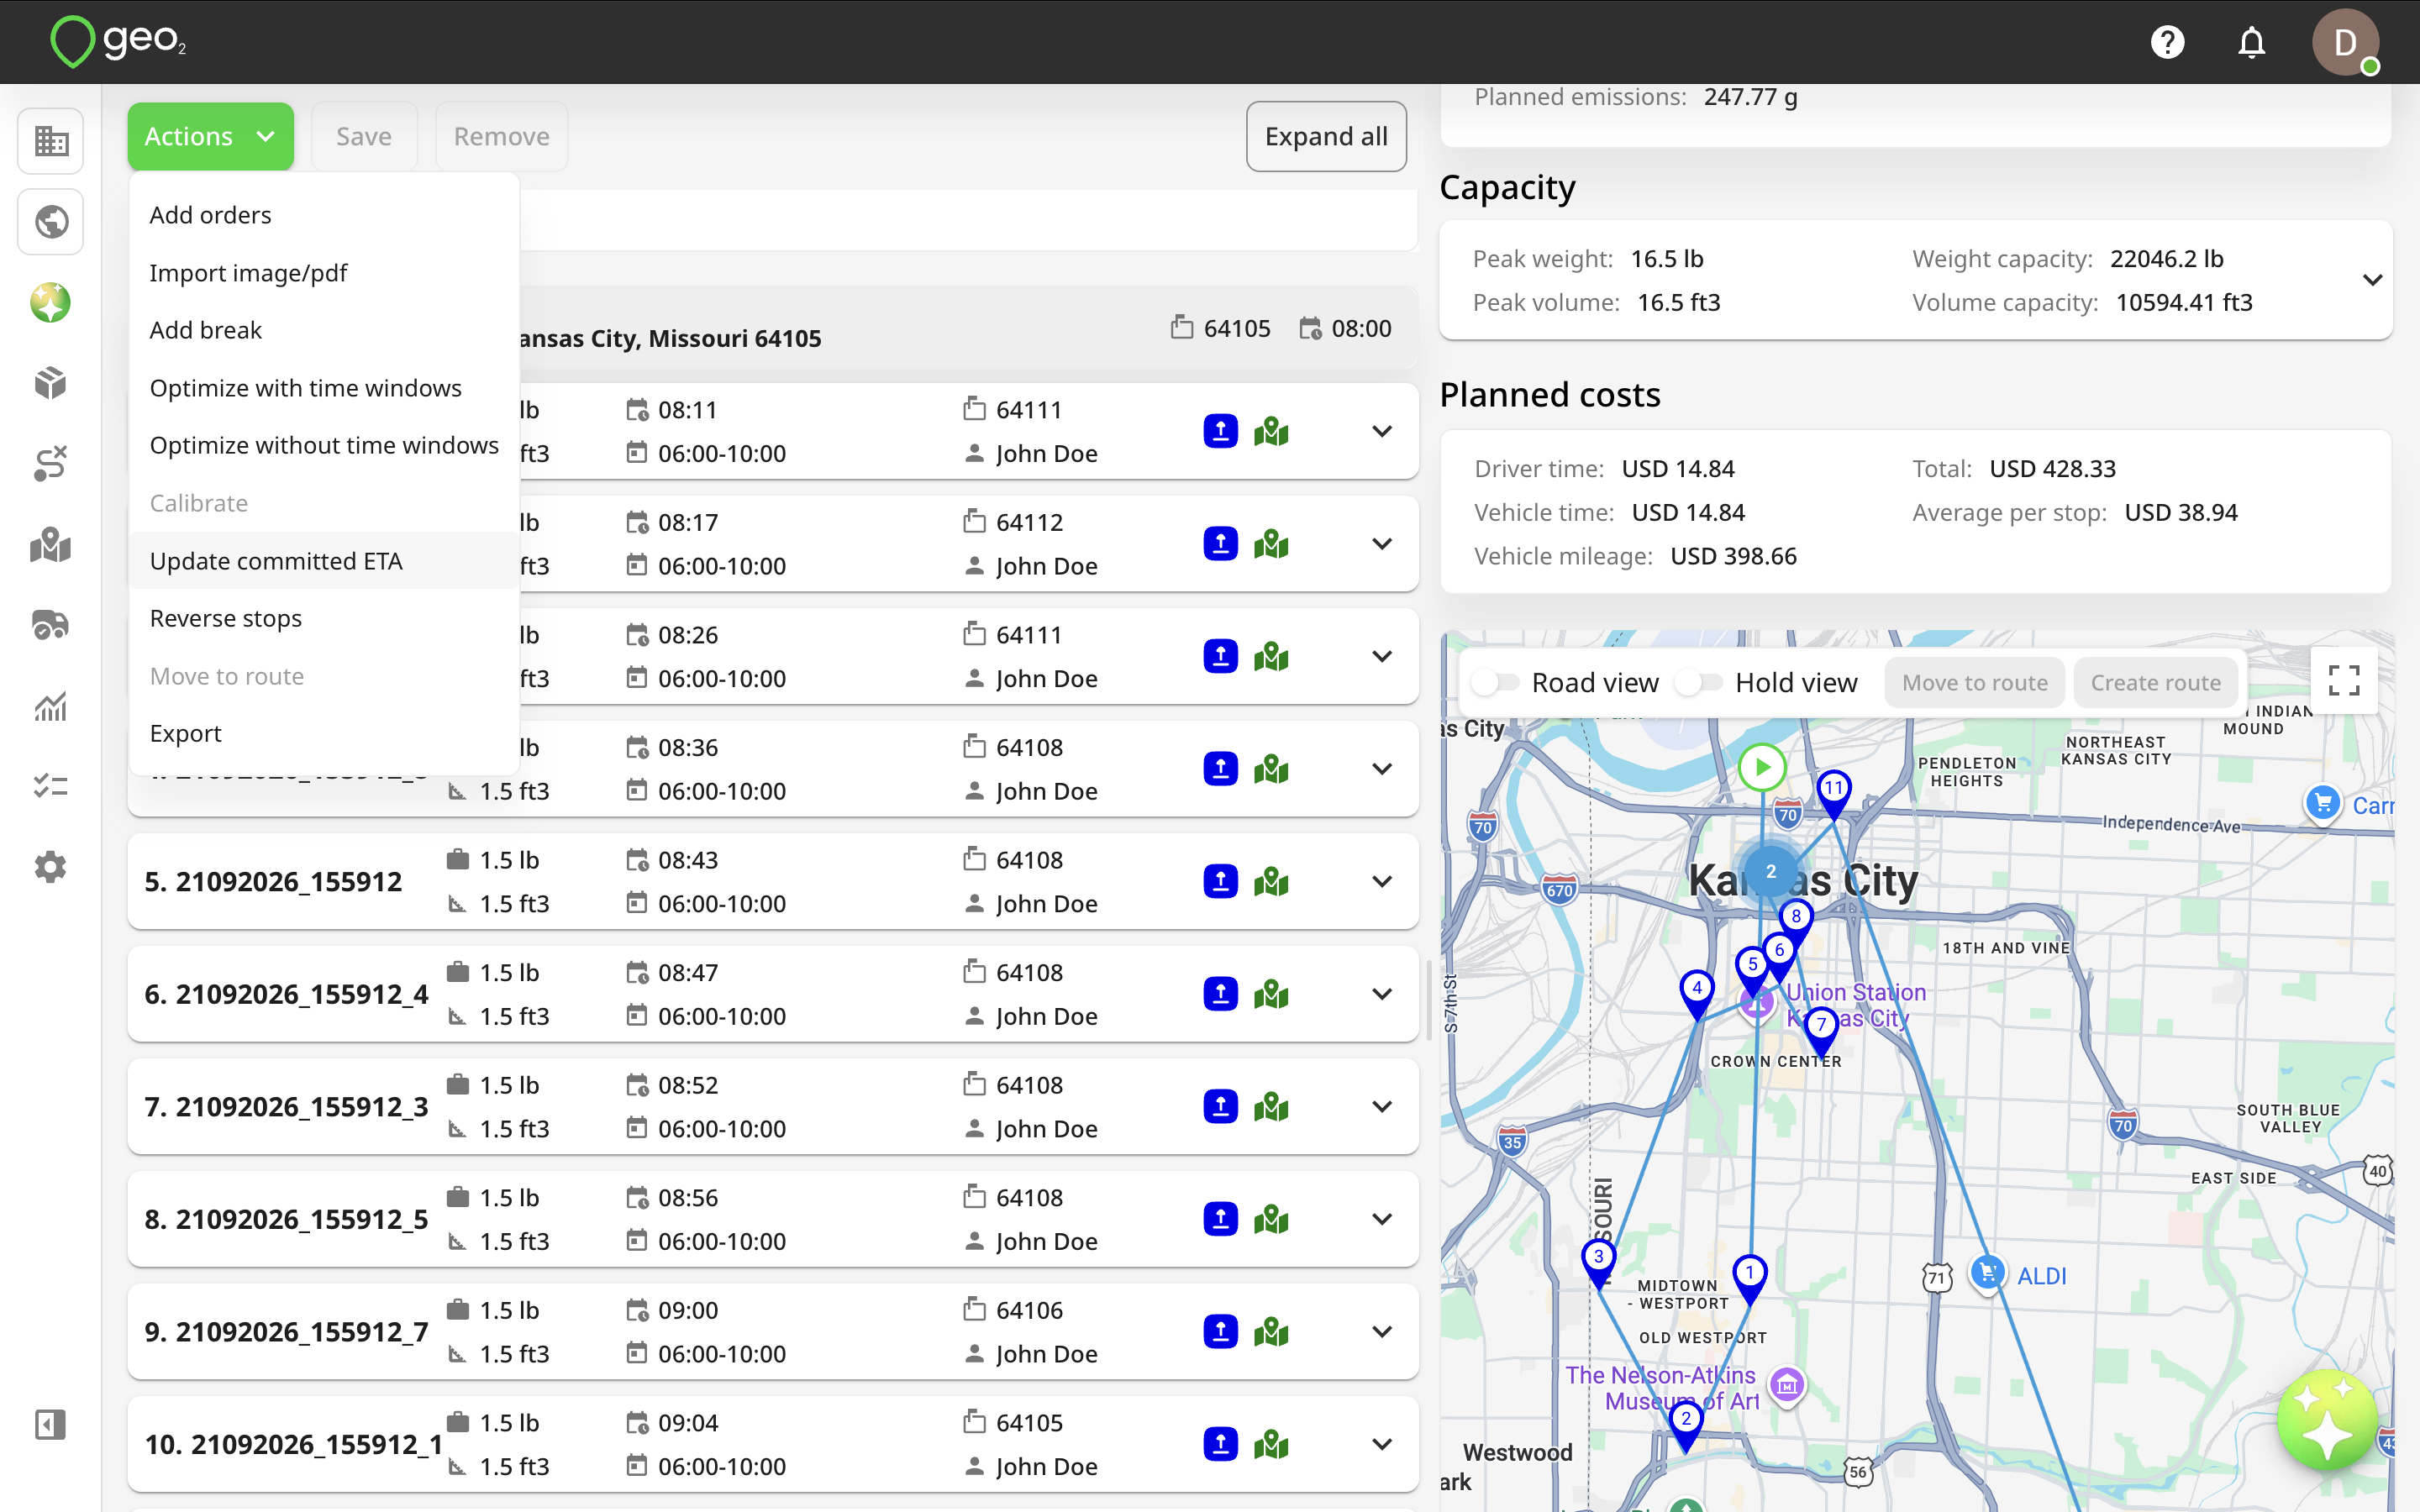The width and height of the screenshot is (2420, 1512).
Task: Choose Import image/pdf menu item
Action: [x=323, y=273]
